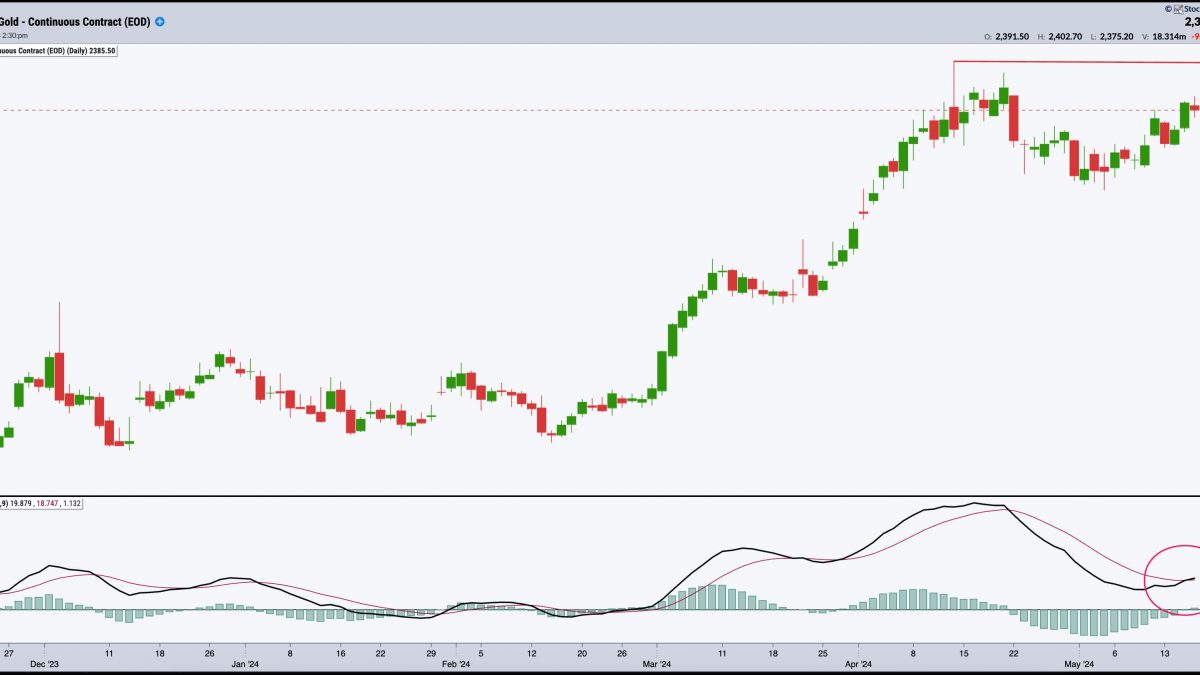Click the small chart logo icon after the copyright symbol
Screen dimensions: 1200x675
[1179, 8]
